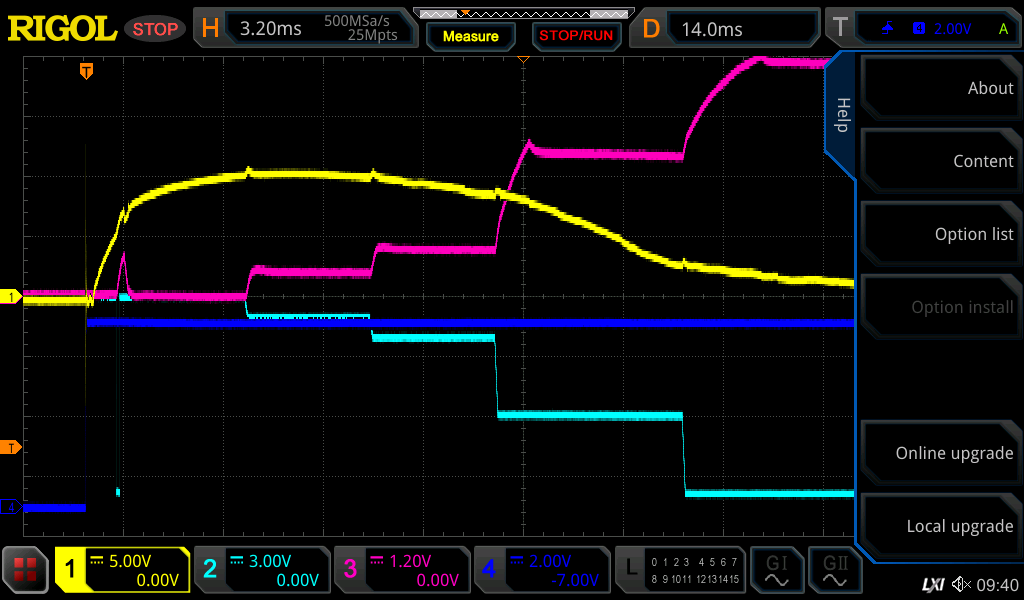Toggle channel 1 yellow 5.00V label
This screenshot has height=600, width=1024.
122,570
